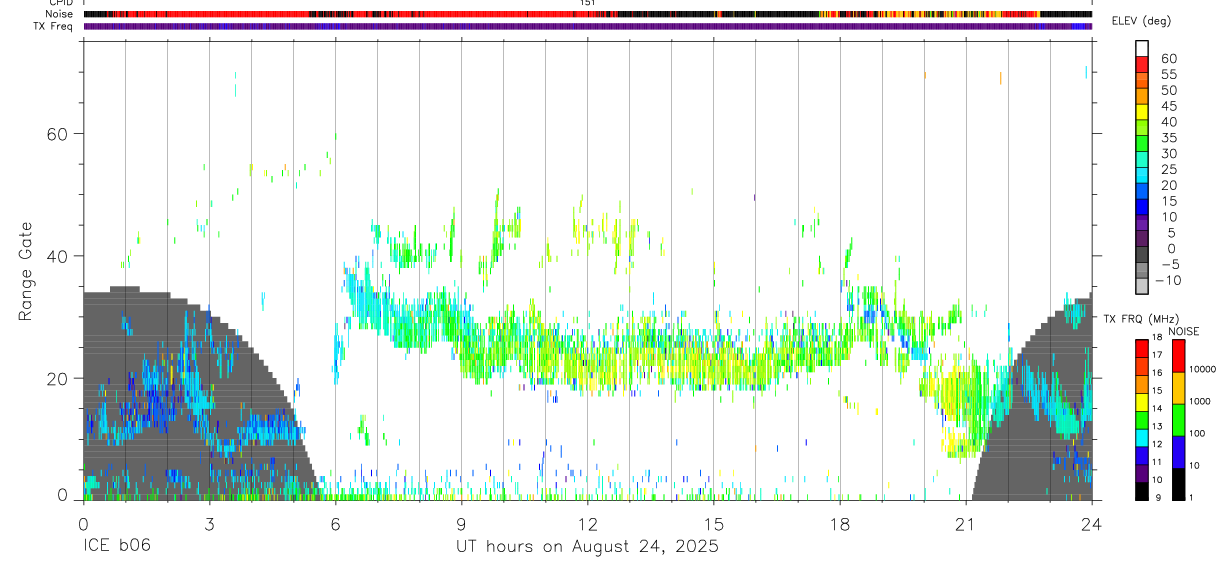Click the cyan TX FRQ swatch between 12 and 13
The image size is (1228, 567).
point(1142,436)
